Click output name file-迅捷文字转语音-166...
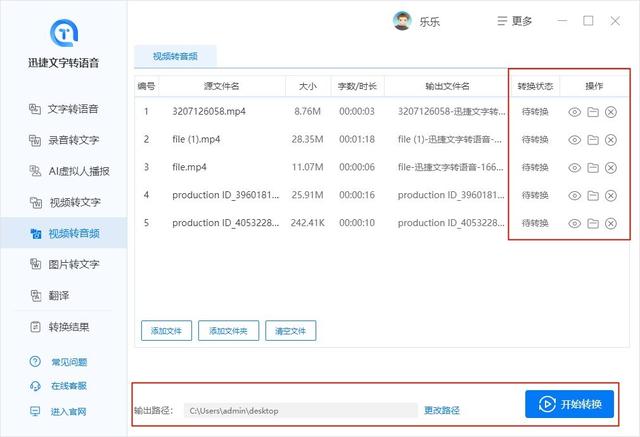 tap(451, 167)
